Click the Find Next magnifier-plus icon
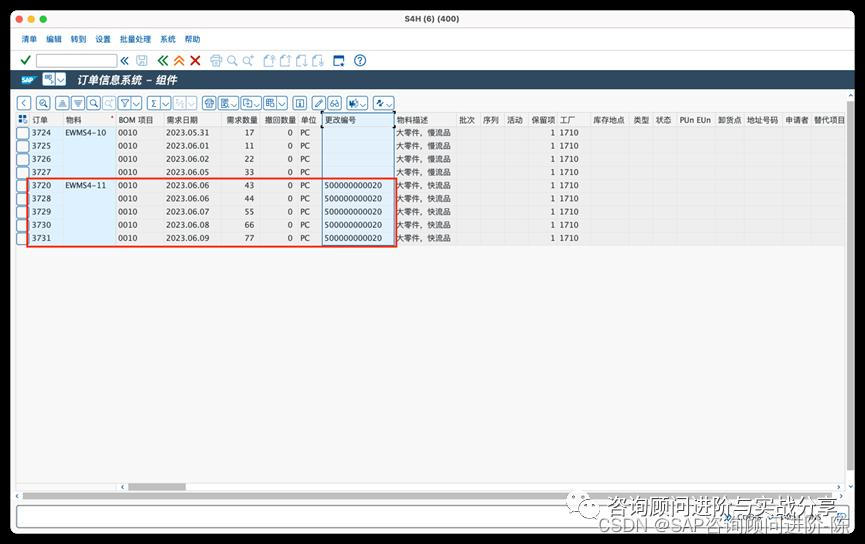 [248, 61]
